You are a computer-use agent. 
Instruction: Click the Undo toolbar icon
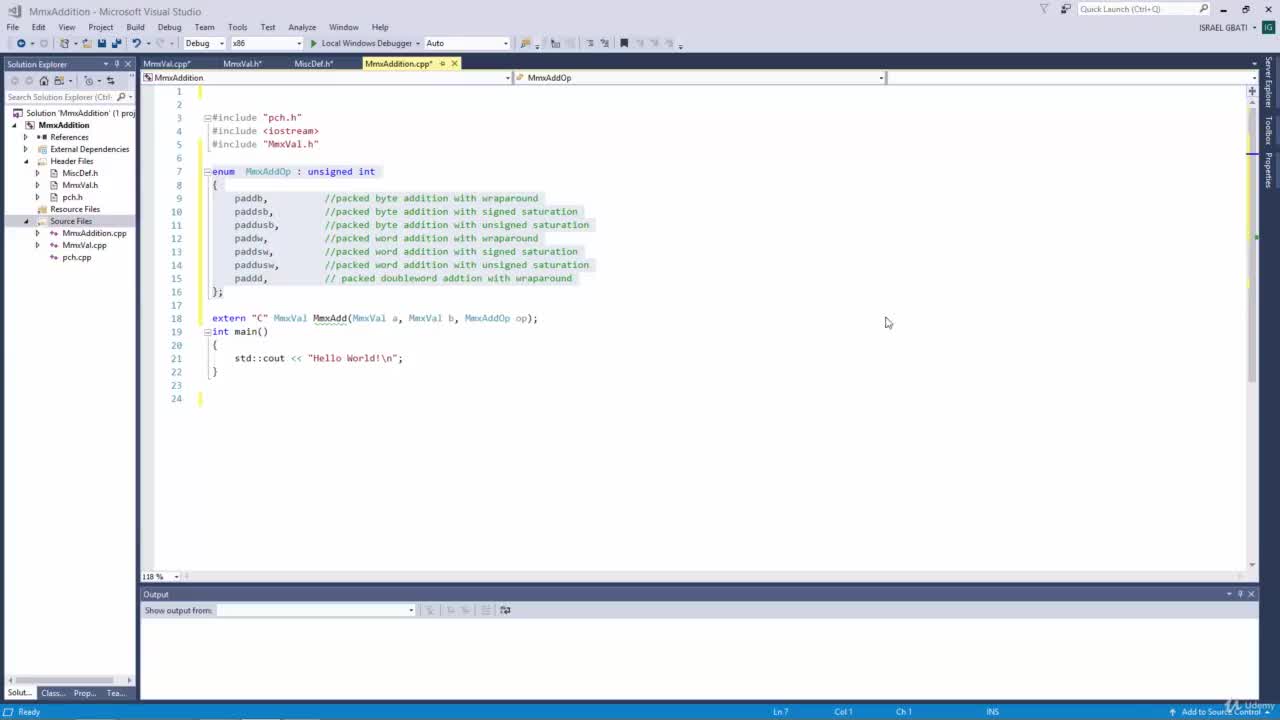136,43
